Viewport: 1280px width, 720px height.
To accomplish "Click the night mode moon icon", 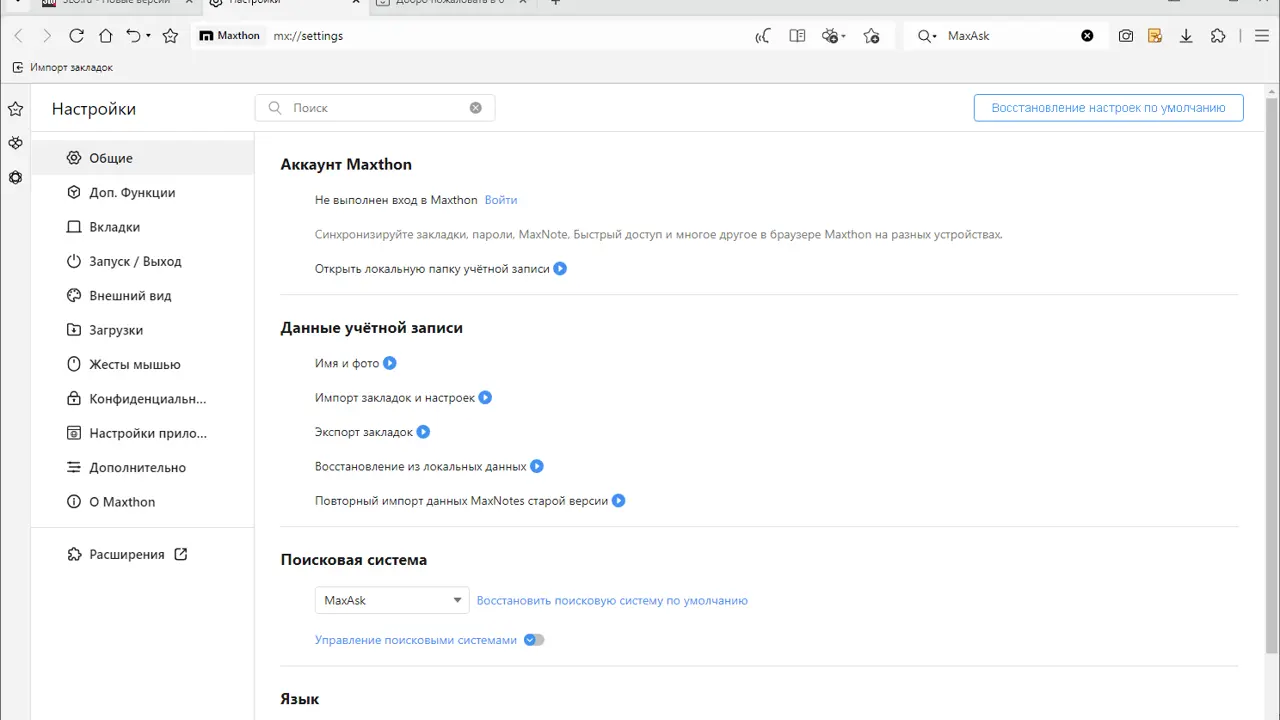I will [763, 36].
